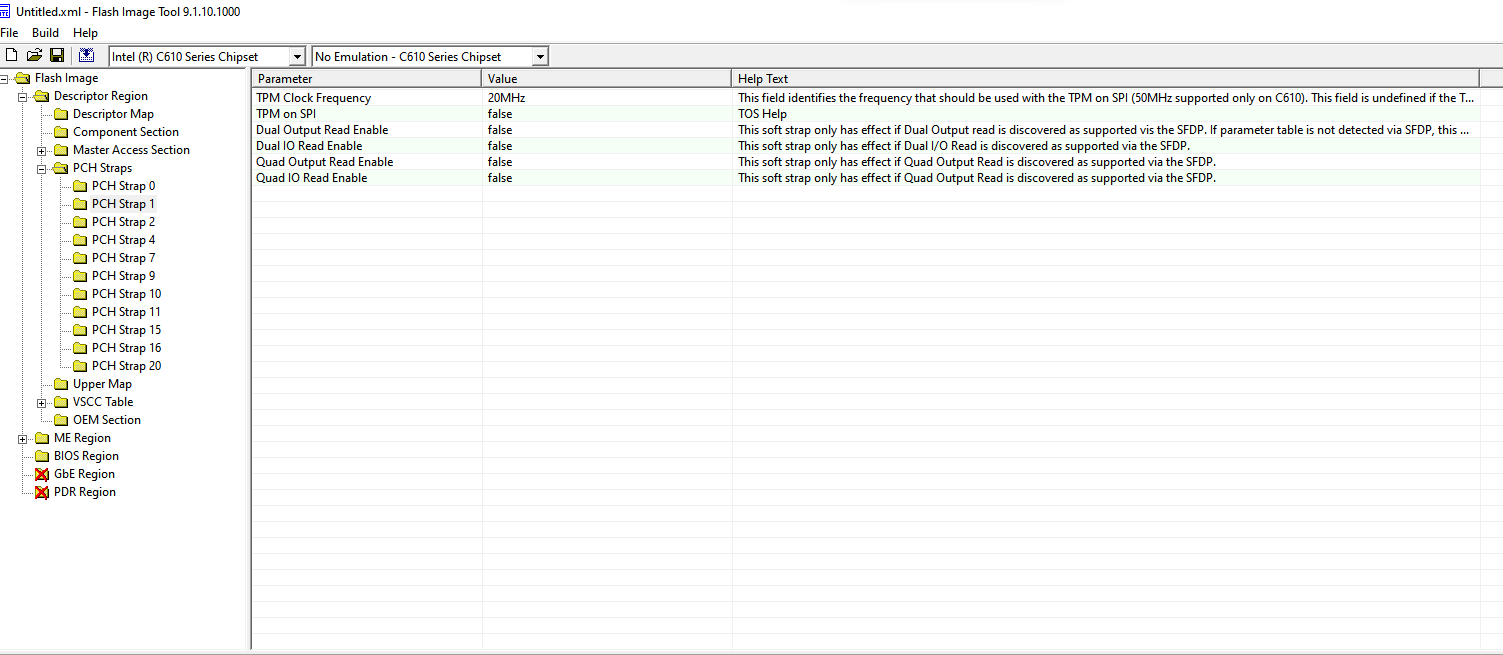
Task: Open the Intel C610 Series Chipset dropdown
Action: (297, 57)
